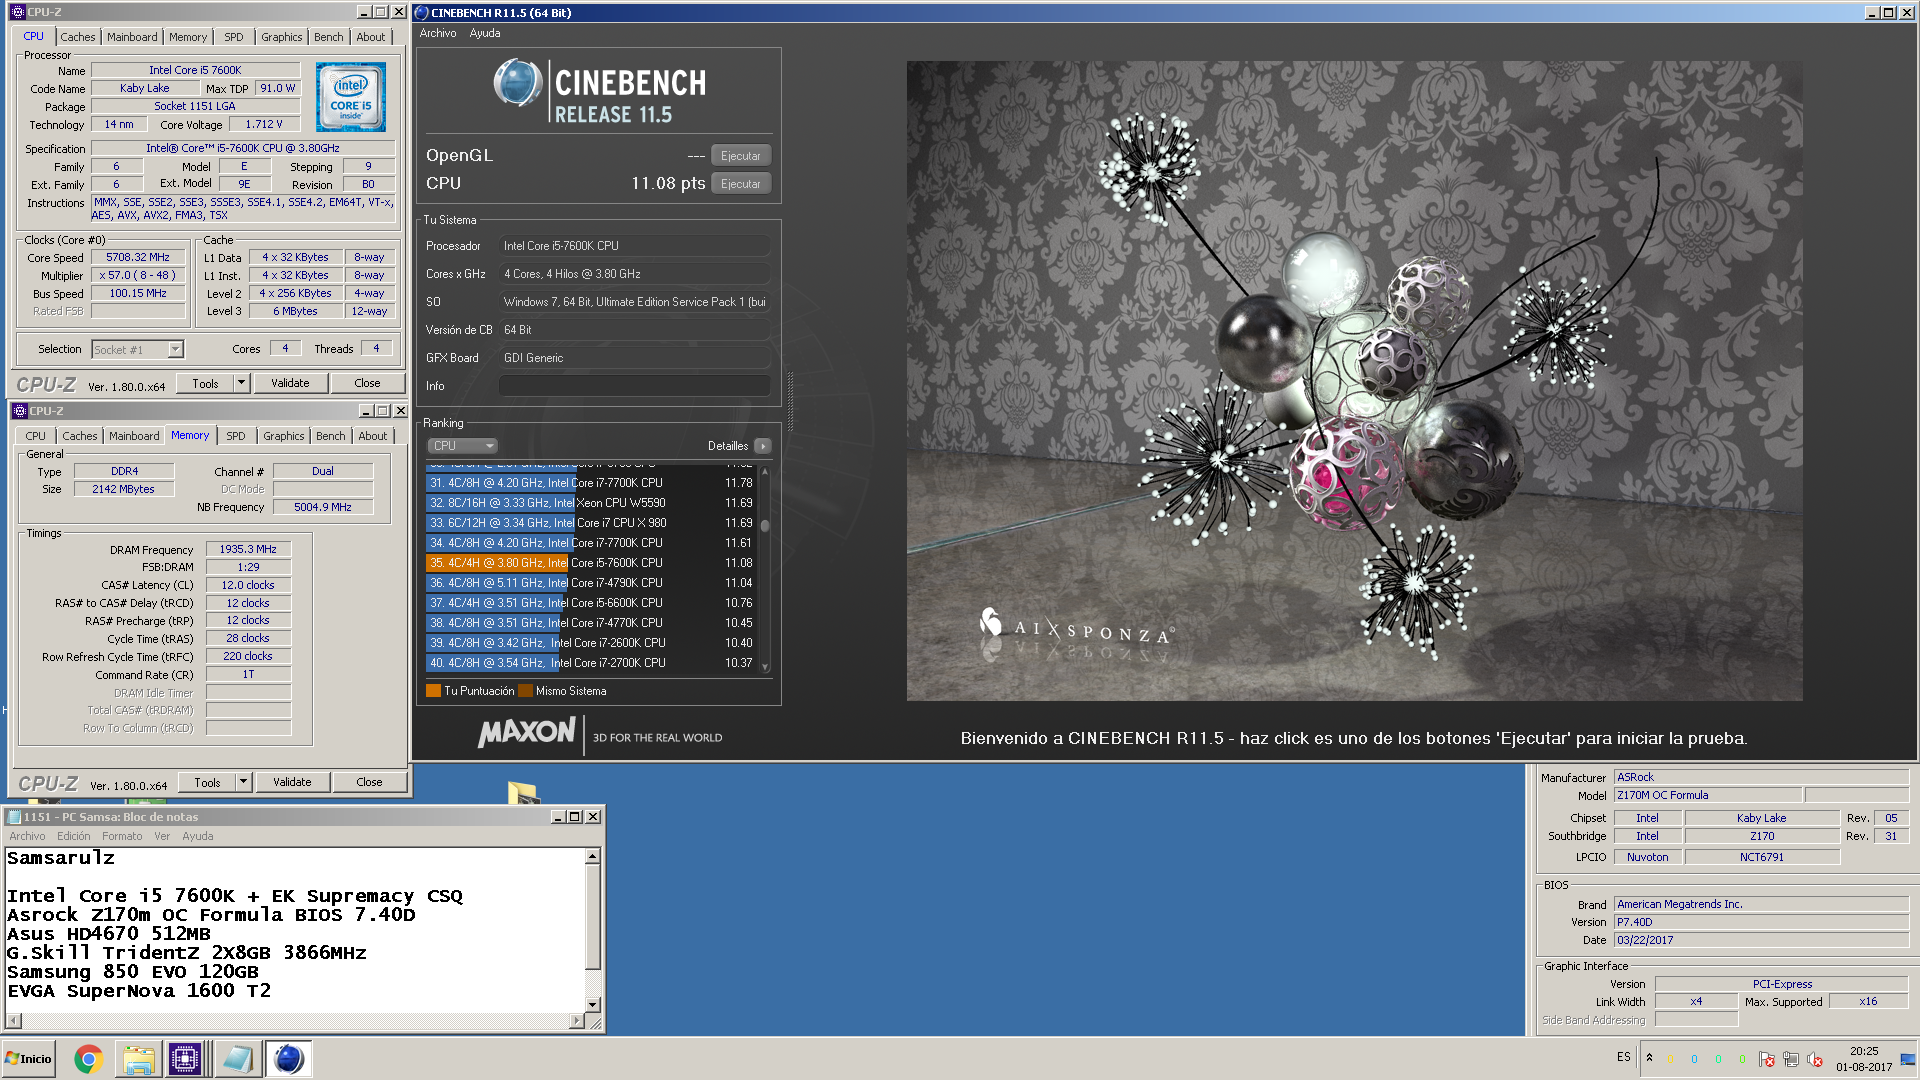Screen dimensions: 1920x1080
Task: Open the SPD tab in upper CPU-Z
Action: tap(234, 37)
